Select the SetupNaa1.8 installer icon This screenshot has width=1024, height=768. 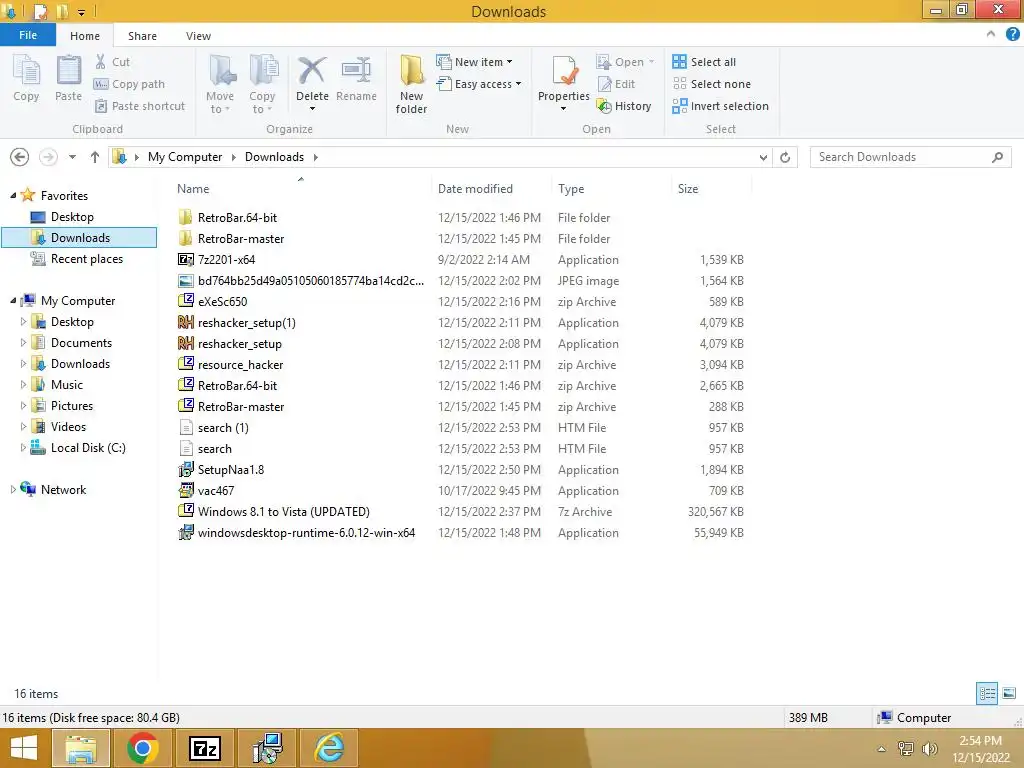(185, 470)
